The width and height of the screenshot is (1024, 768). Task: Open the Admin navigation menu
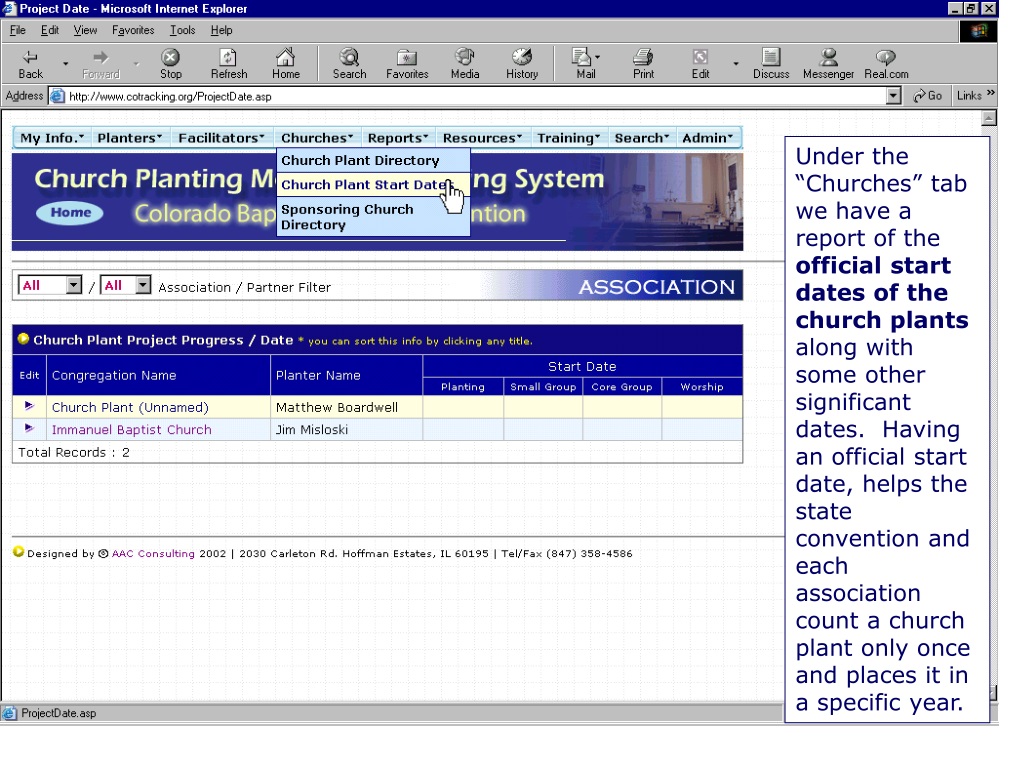tap(708, 138)
